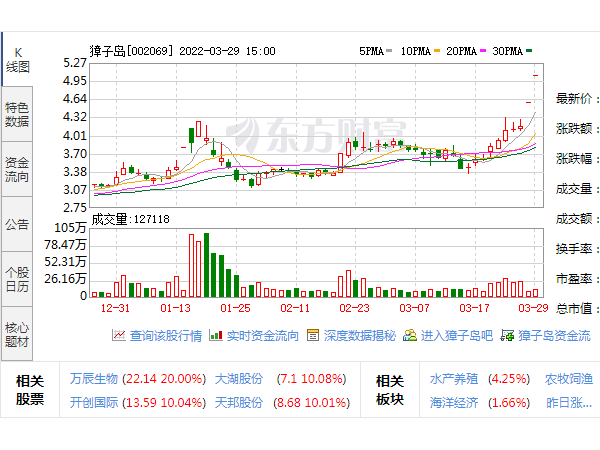This screenshot has height=450, width=600.
Task: Click the people icon before 进入獐子岛吧
Action: (x=410, y=337)
